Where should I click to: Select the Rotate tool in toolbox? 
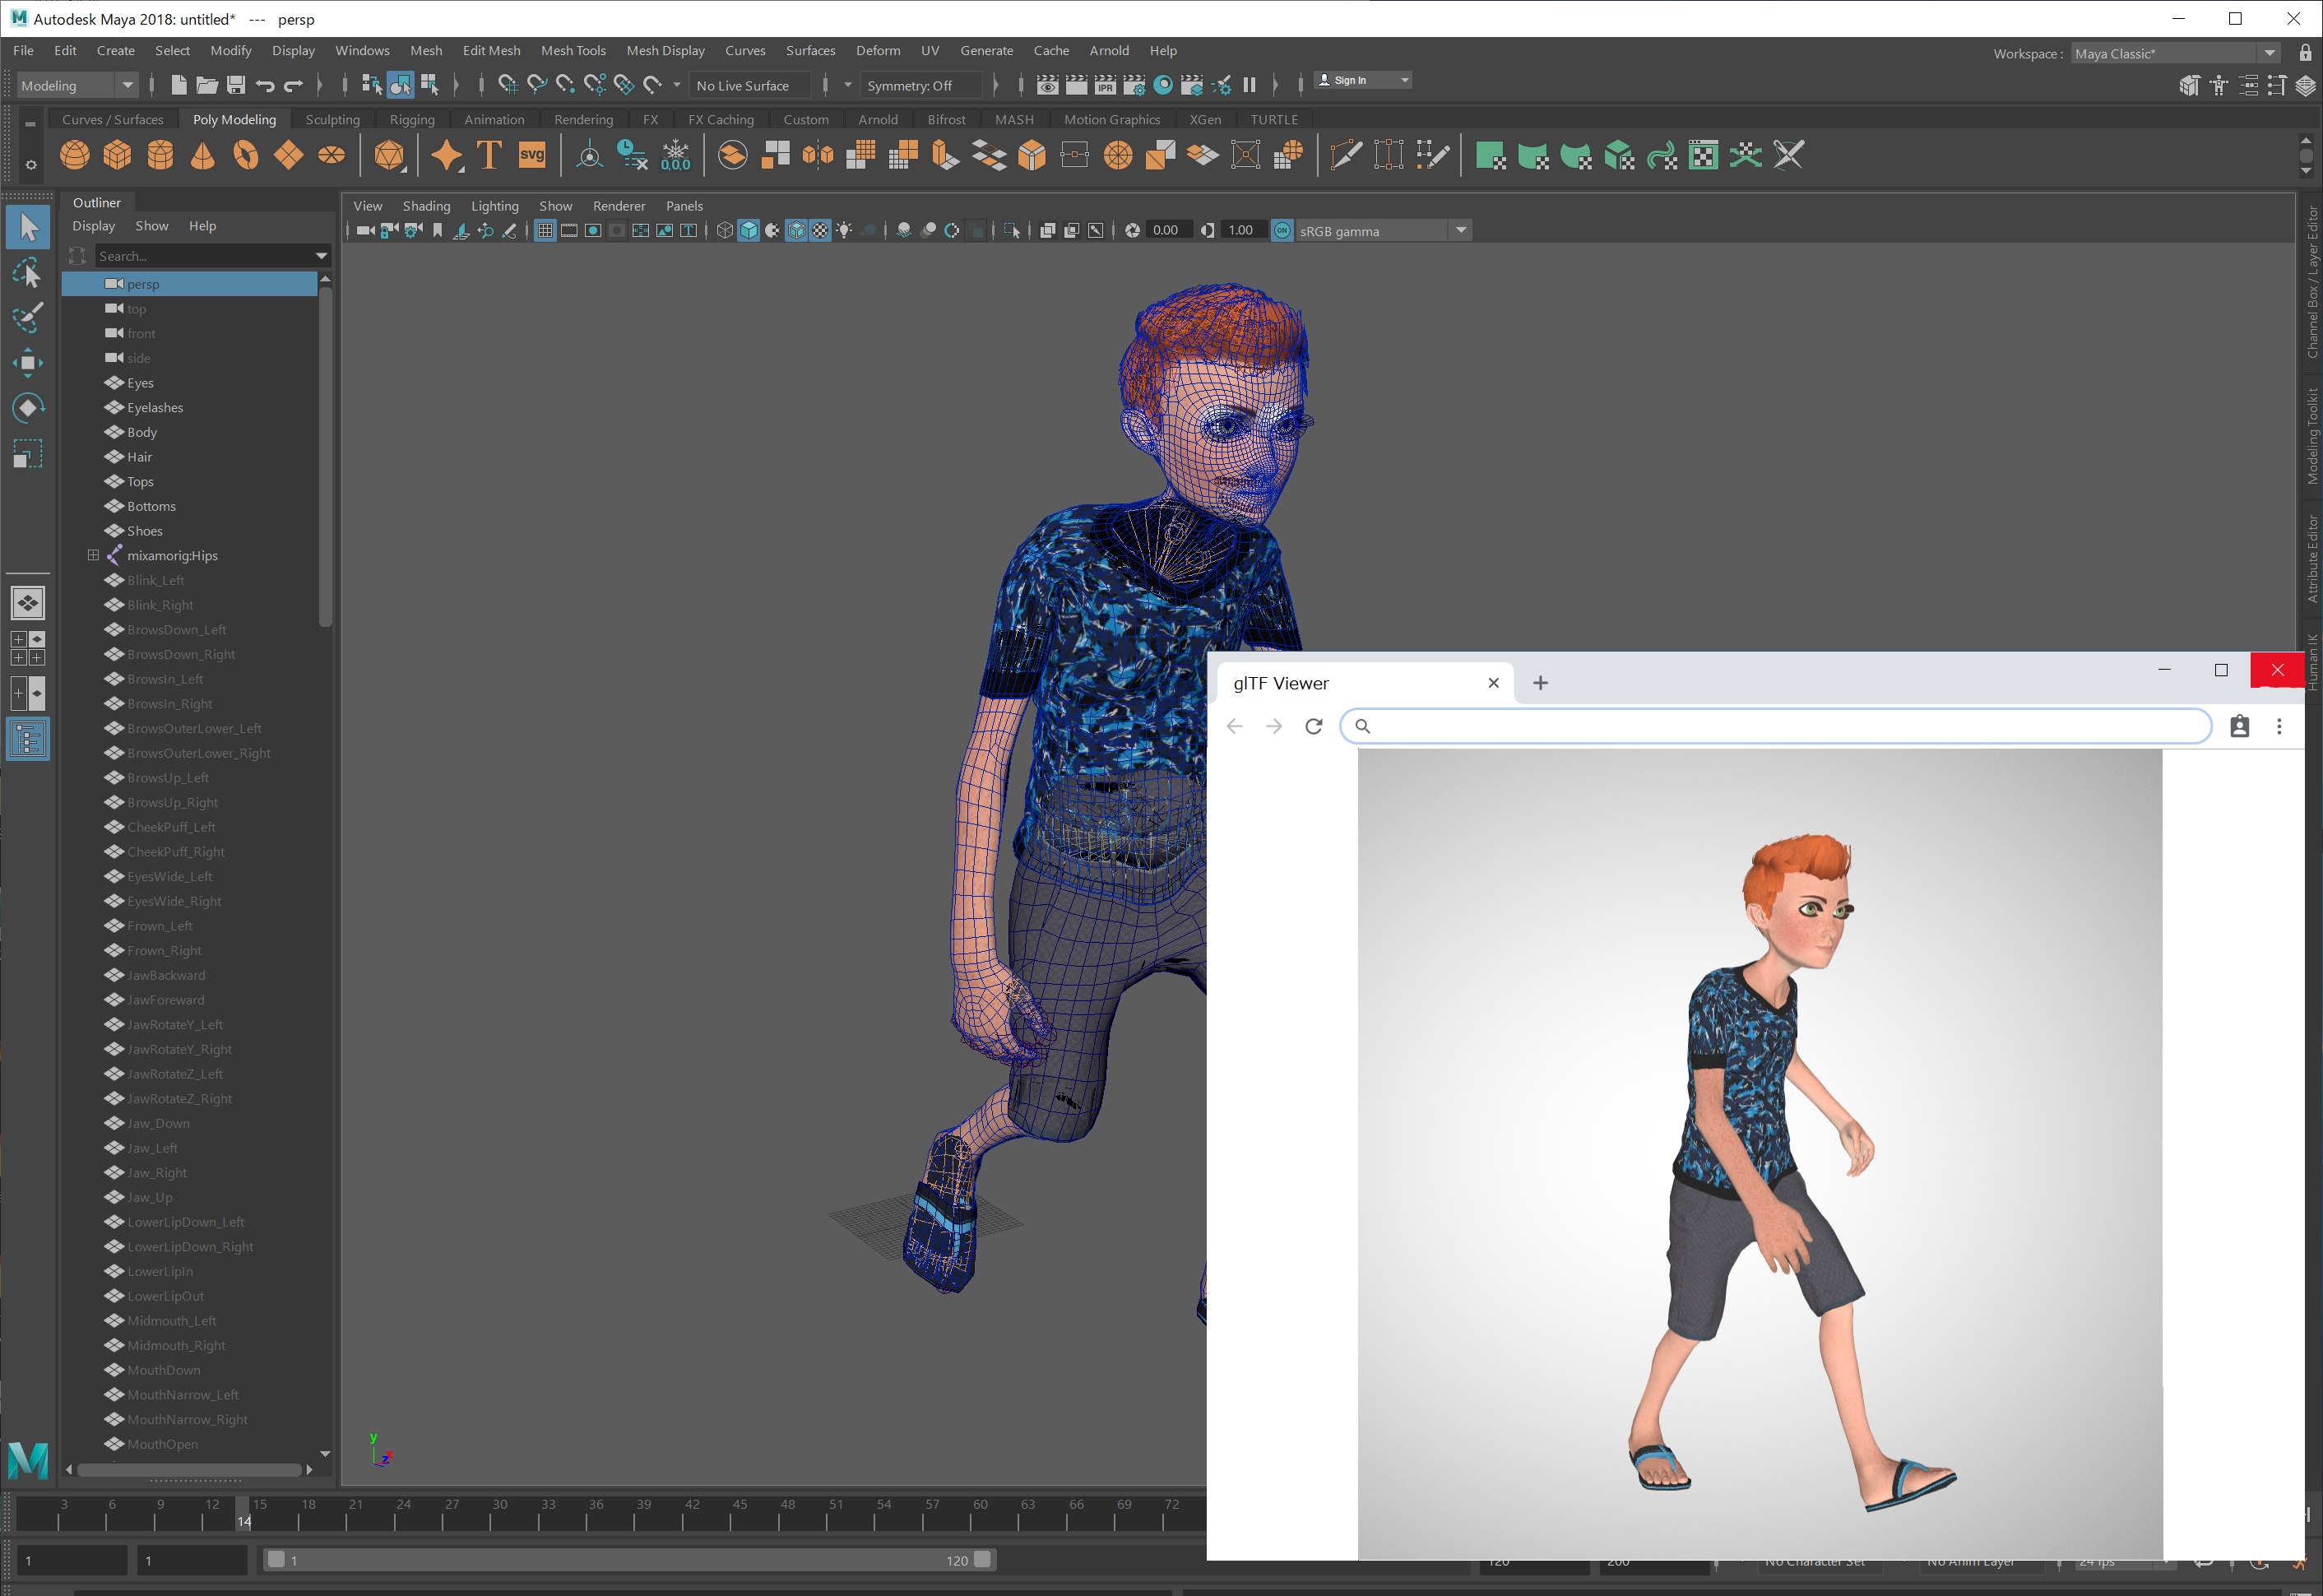(27, 408)
